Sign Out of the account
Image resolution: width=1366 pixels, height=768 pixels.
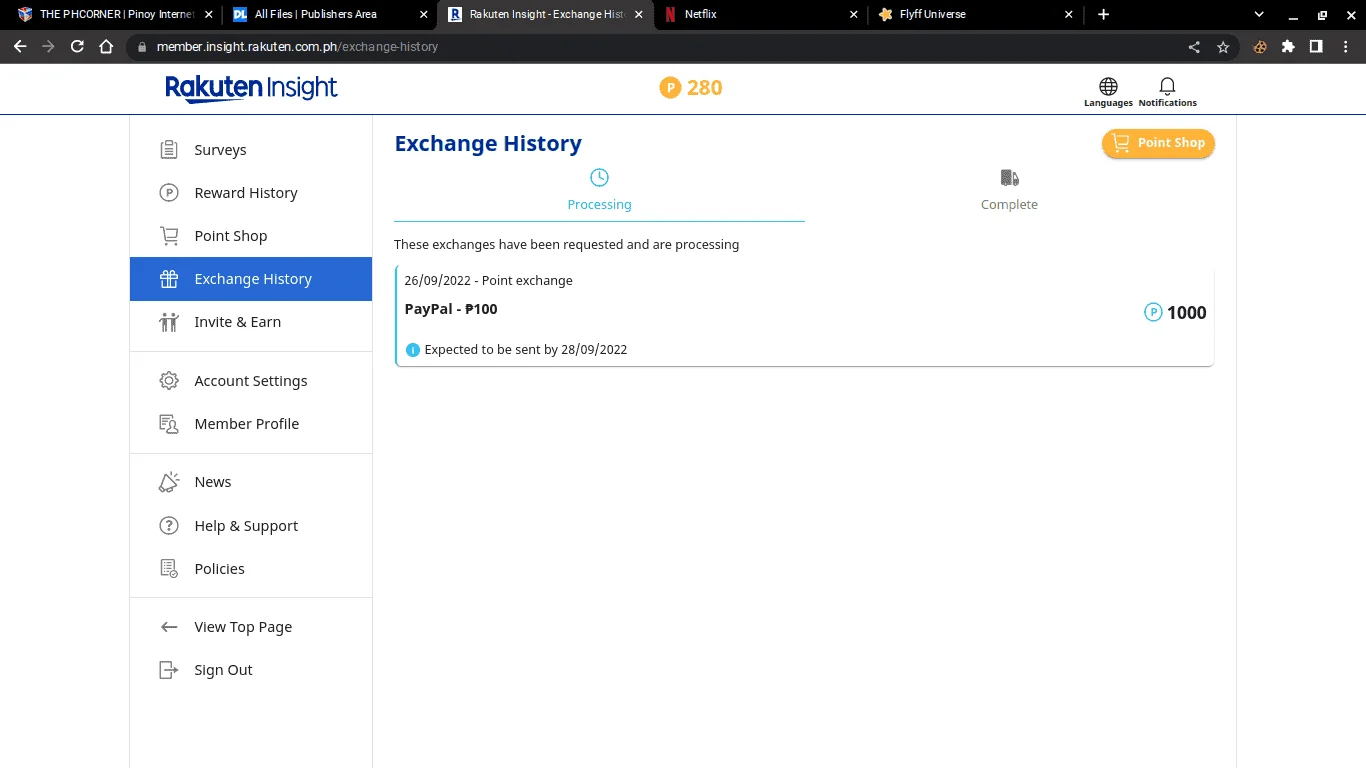coord(250,670)
